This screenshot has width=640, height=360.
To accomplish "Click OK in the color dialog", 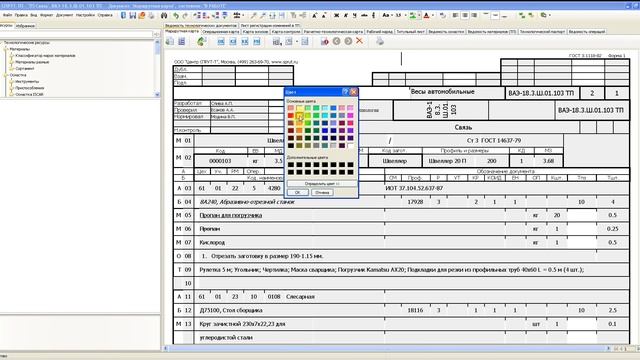I will pyautogui.click(x=298, y=192).
